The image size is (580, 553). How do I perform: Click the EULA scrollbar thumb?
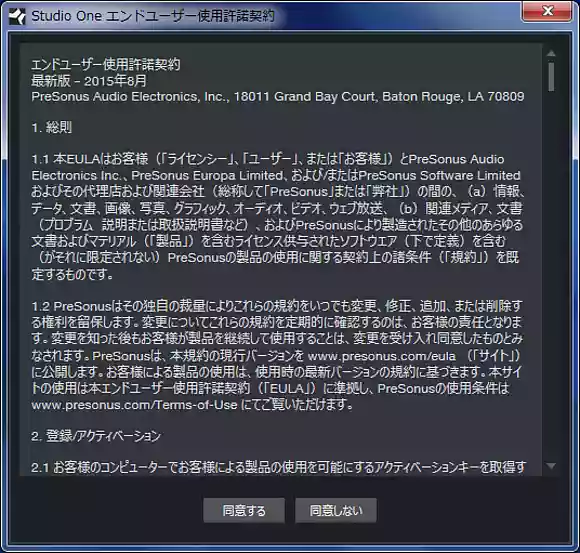pyautogui.click(x=551, y=77)
